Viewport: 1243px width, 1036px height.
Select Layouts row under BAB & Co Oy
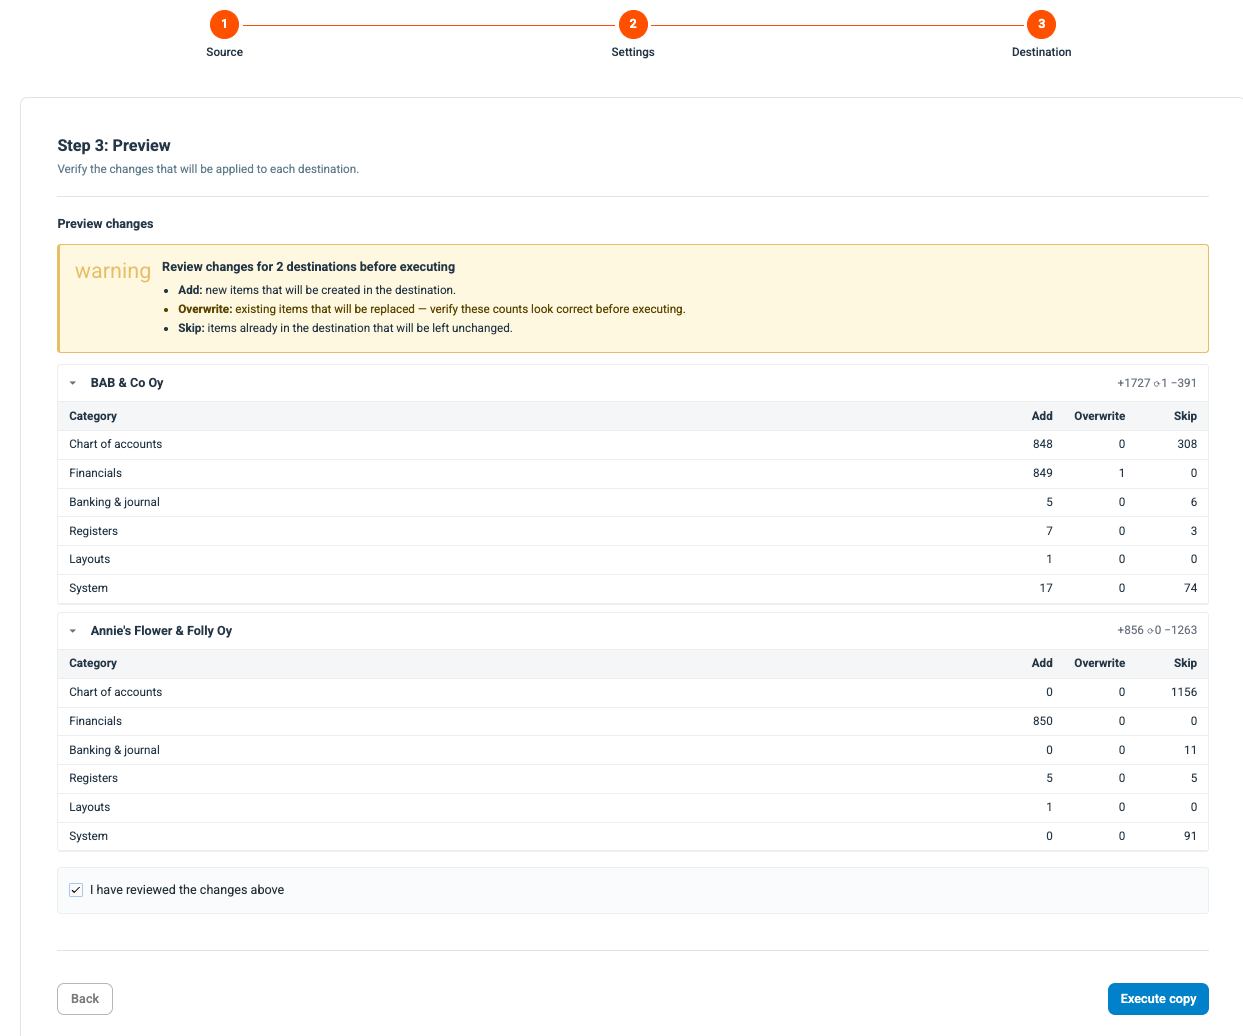tap(633, 559)
